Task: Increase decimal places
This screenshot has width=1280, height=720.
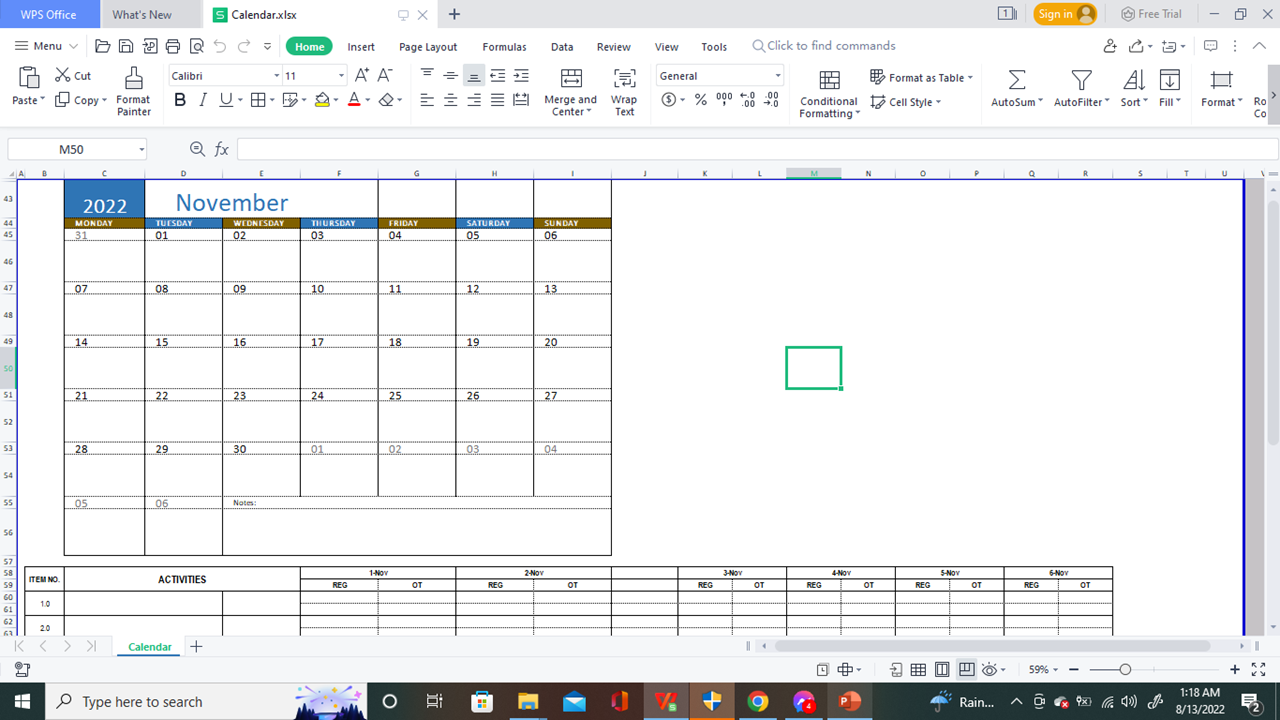Action: tap(747, 100)
